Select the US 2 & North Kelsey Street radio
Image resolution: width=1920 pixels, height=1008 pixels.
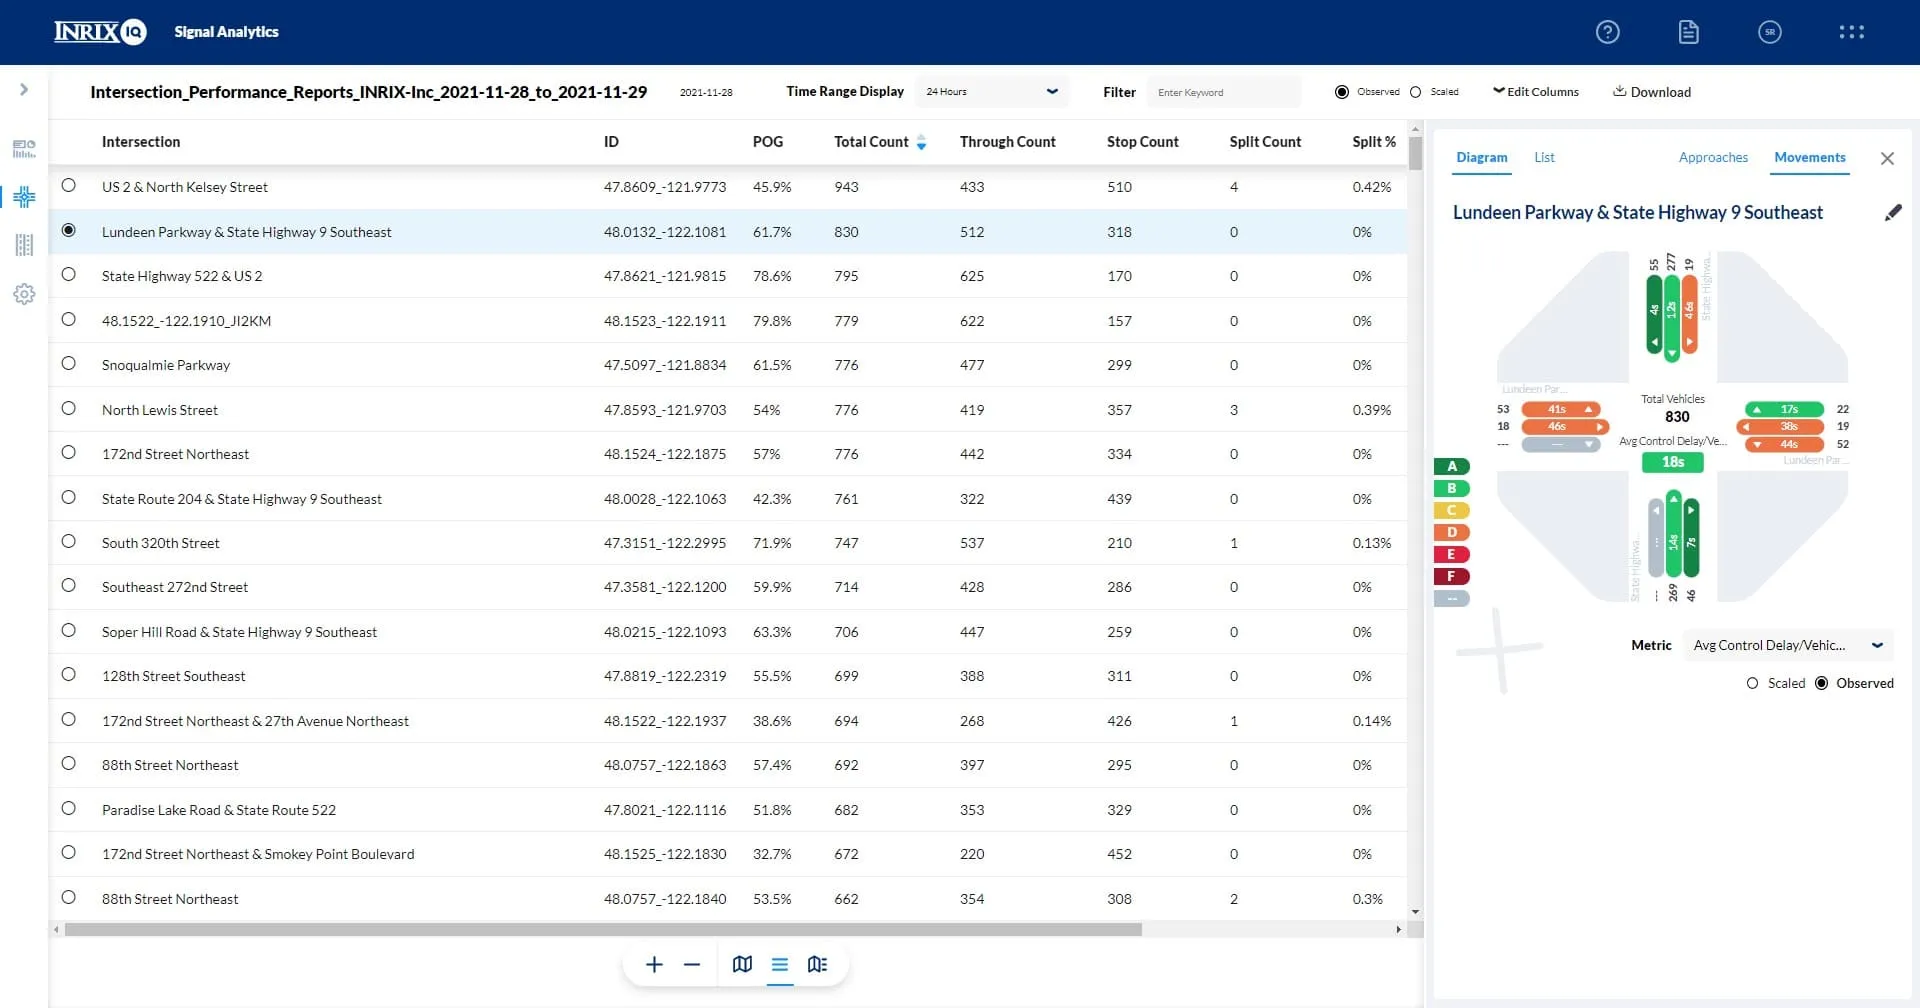(69, 186)
